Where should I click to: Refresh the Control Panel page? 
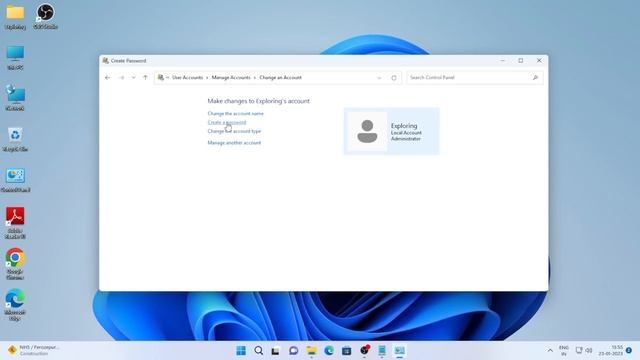[x=394, y=78]
